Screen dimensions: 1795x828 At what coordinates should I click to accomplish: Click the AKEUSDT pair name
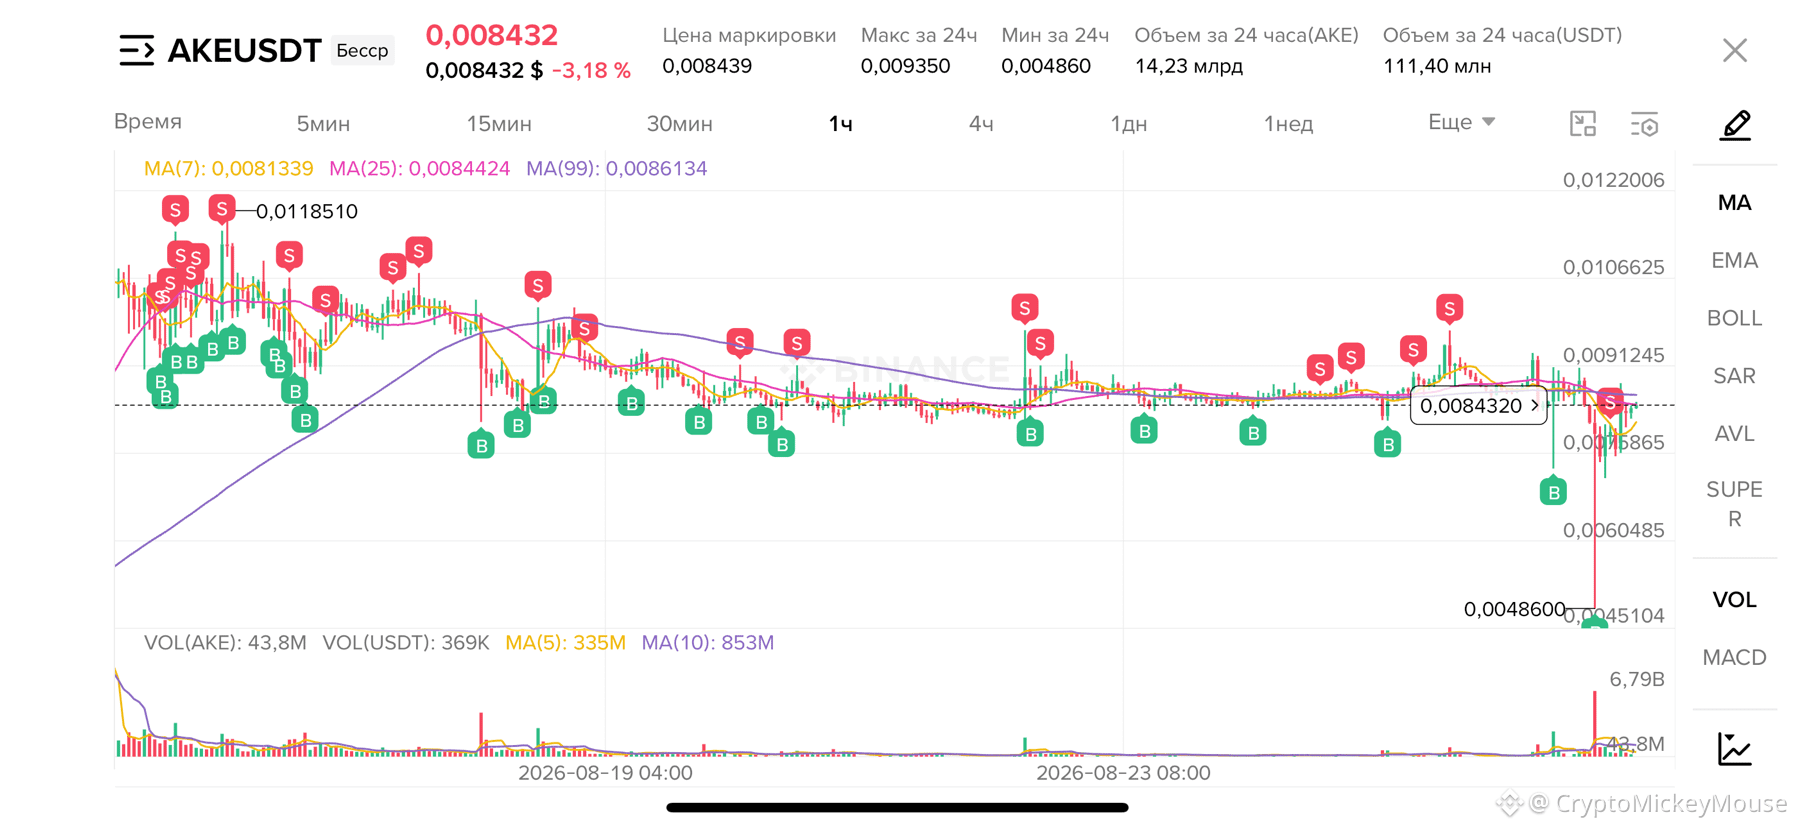pyautogui.click(x=244, y=50)
